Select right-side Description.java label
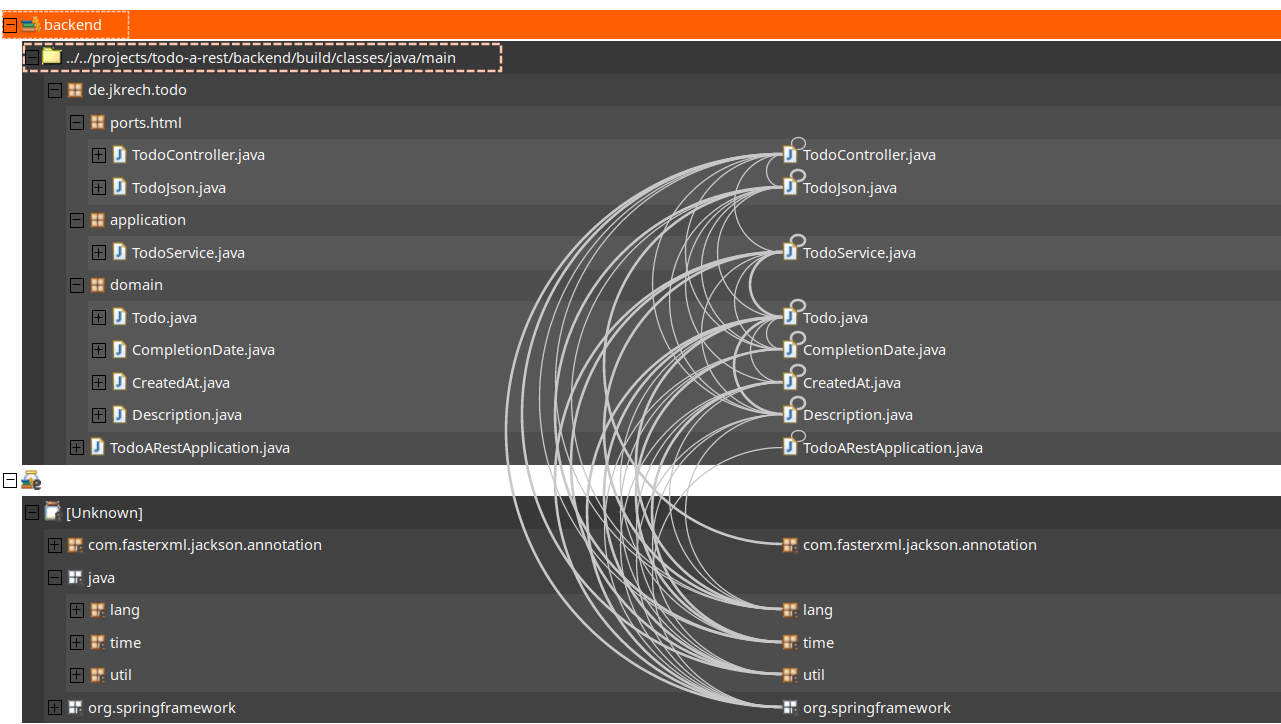Screen dimensions: 1281x724 click(x=858, y=415)
